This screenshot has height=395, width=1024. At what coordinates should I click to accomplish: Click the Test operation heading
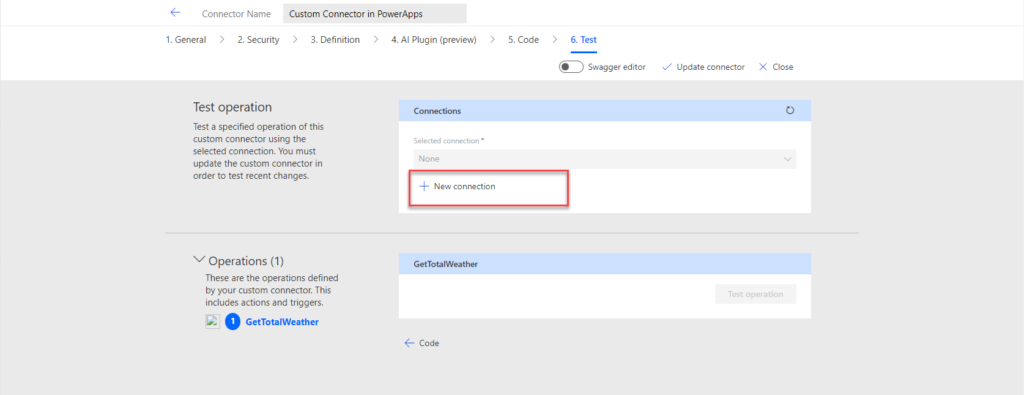pos(232,107)
